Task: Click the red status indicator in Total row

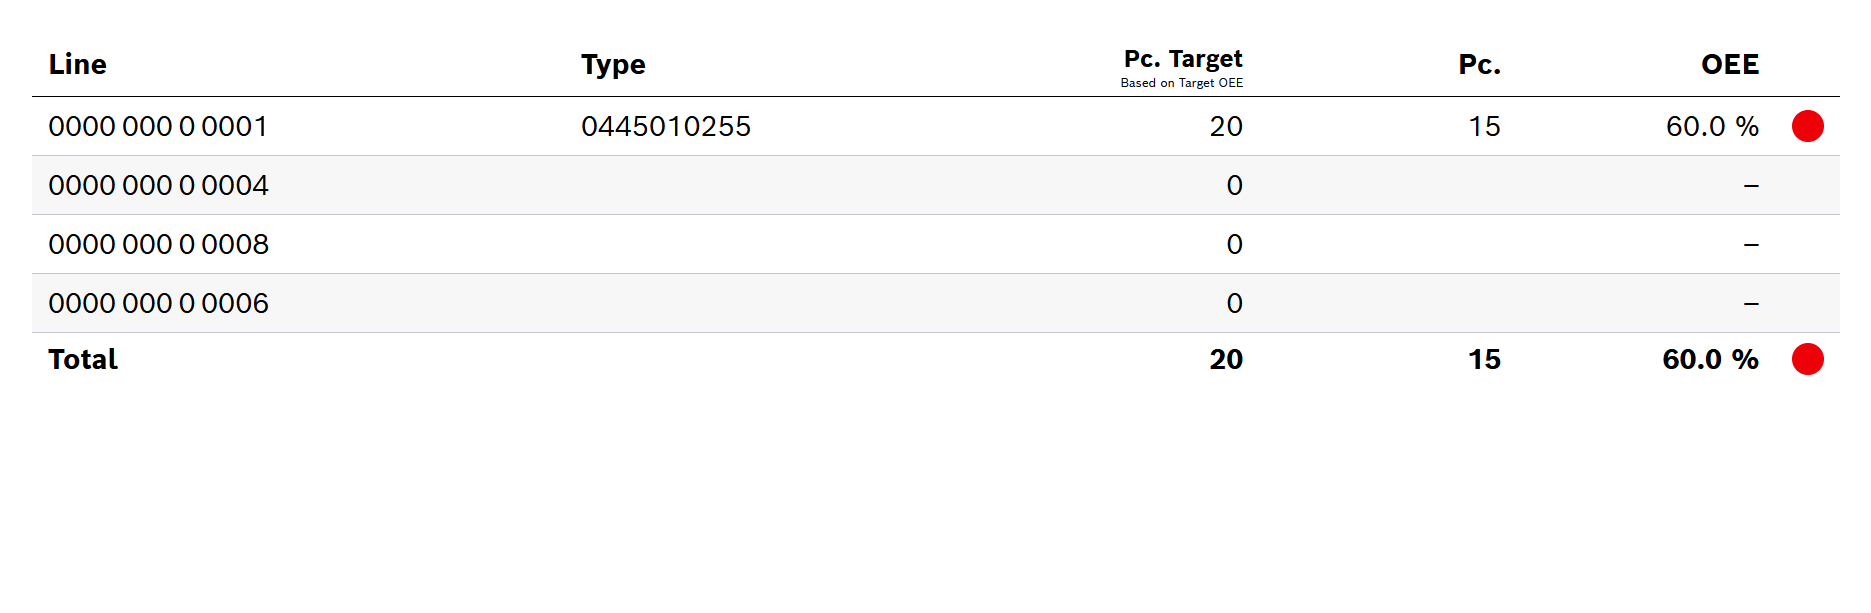Action: [1807, 359]
